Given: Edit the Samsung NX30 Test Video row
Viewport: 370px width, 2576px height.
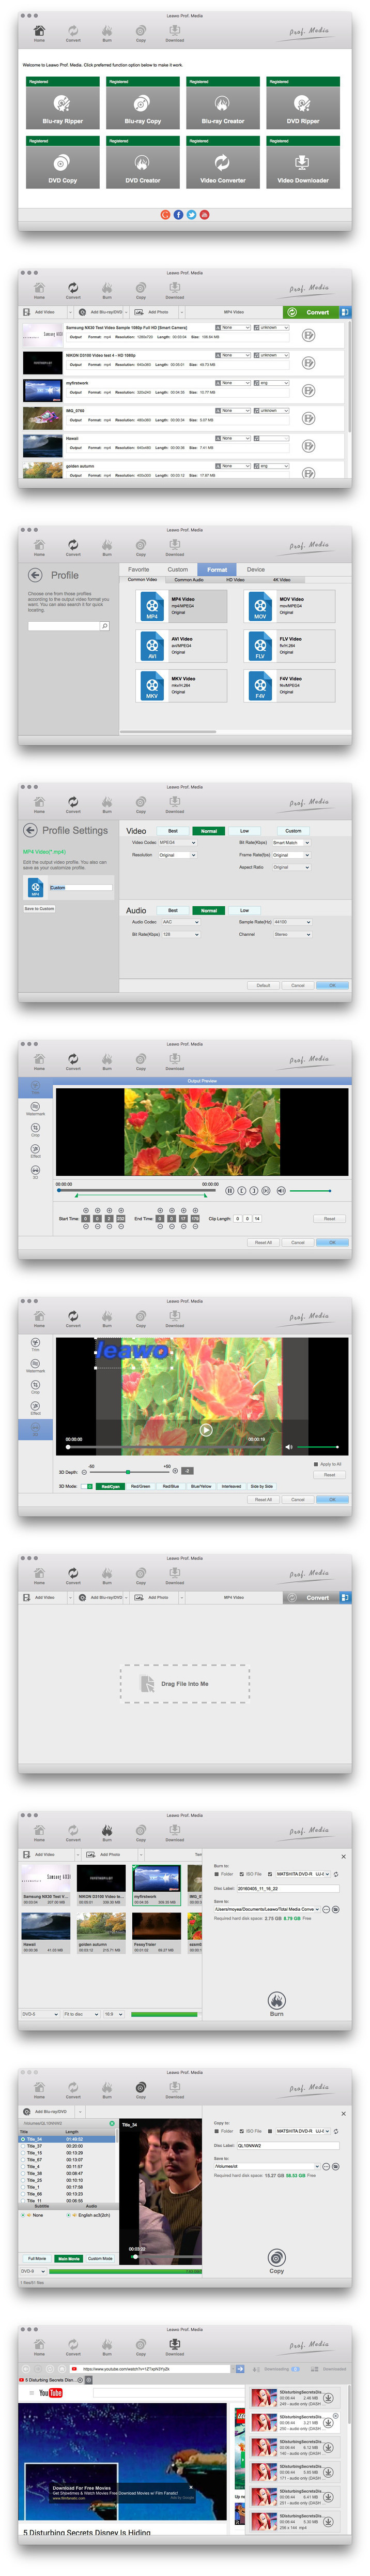Looking at the screenshot, I should coord(309,335).
